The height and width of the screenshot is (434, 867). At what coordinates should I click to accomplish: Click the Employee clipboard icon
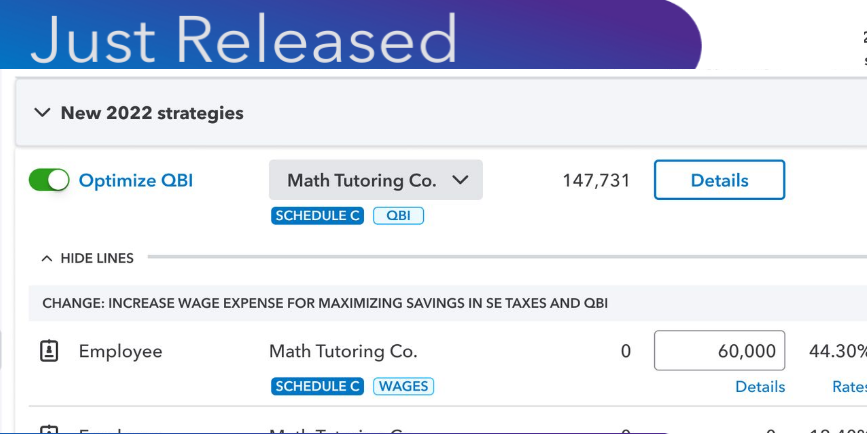click(49, 351)
